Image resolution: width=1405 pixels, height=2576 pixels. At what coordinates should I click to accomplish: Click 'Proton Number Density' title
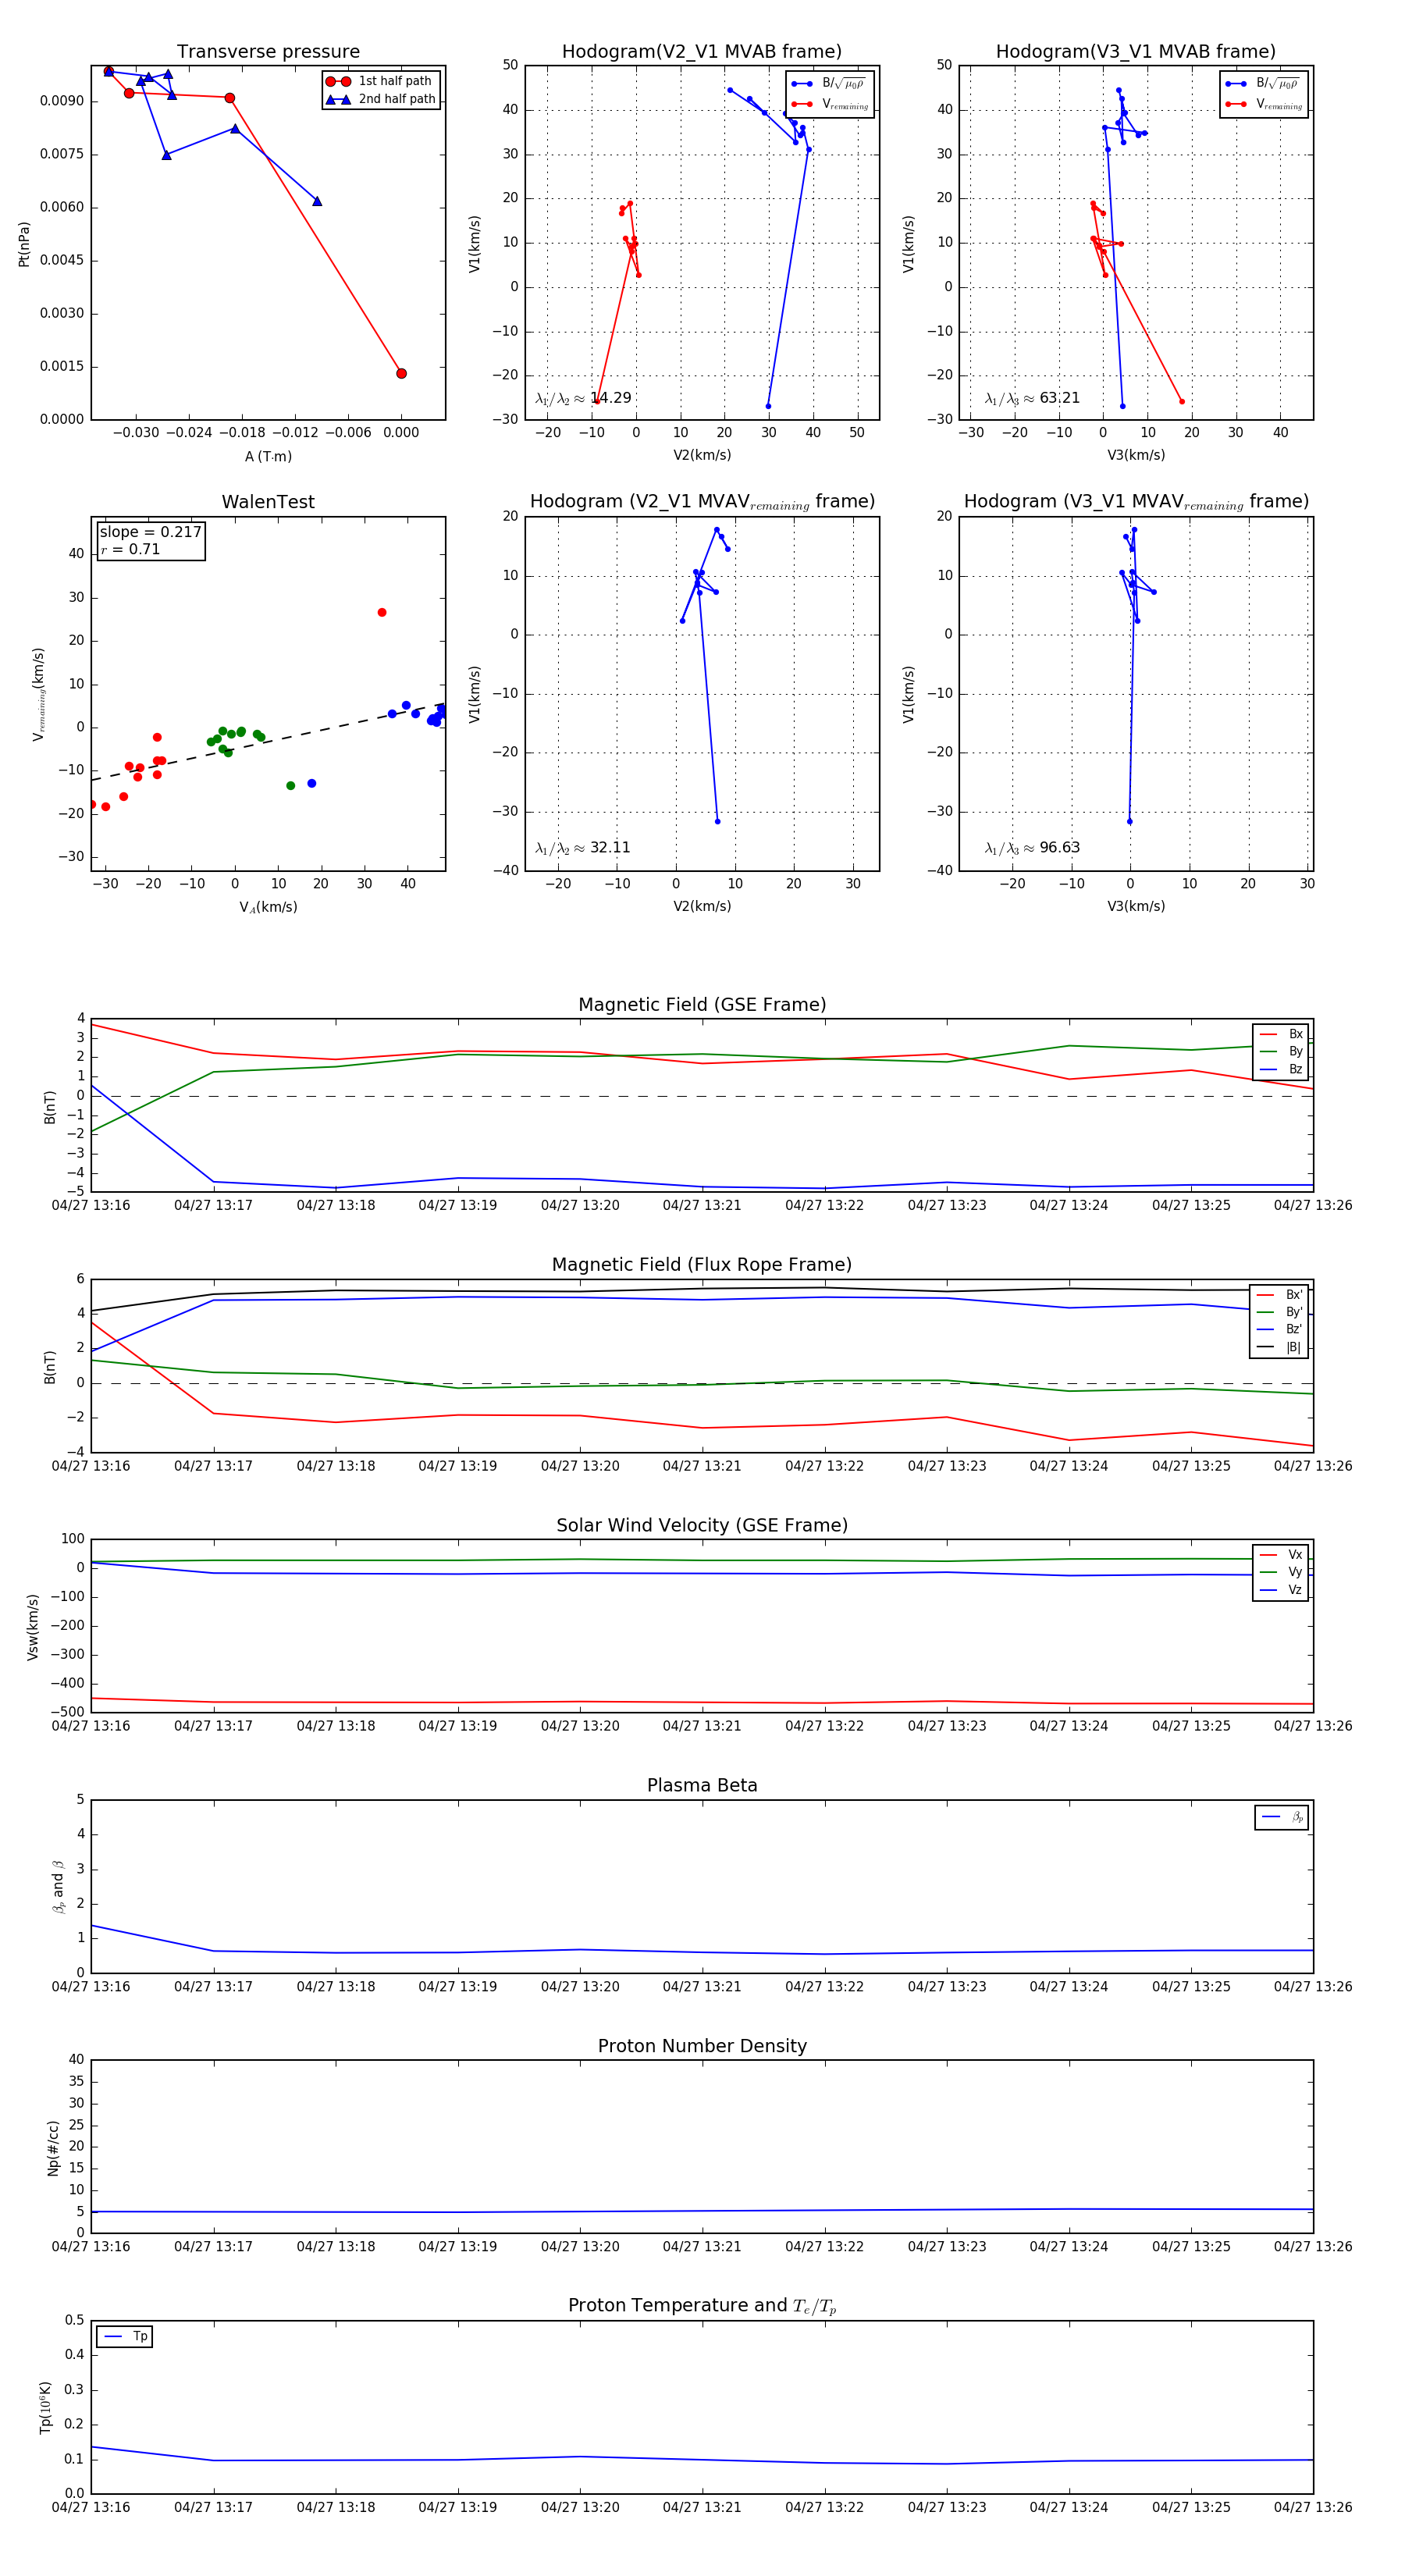click(x=702, y=2046)
